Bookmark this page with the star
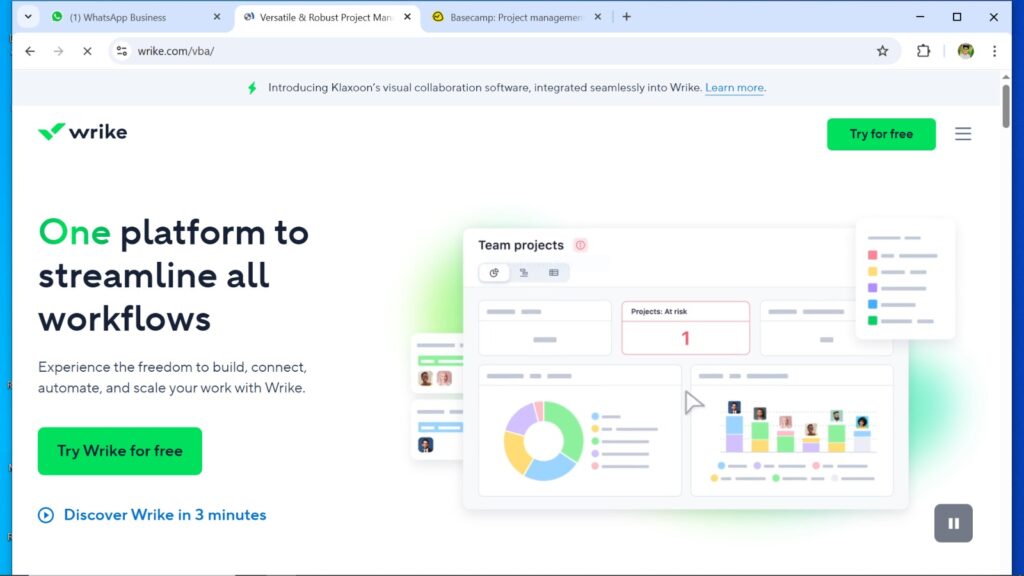Viewport: 1024px width, 576px height. coord(882,51)
